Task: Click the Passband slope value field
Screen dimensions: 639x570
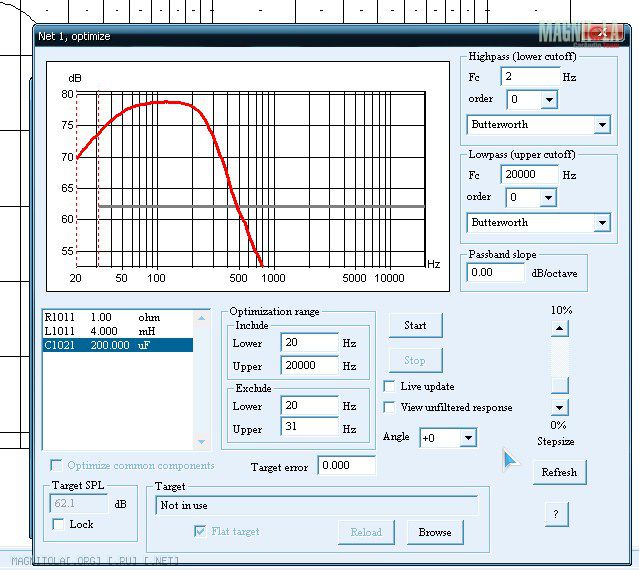Action: pos(495,272)
